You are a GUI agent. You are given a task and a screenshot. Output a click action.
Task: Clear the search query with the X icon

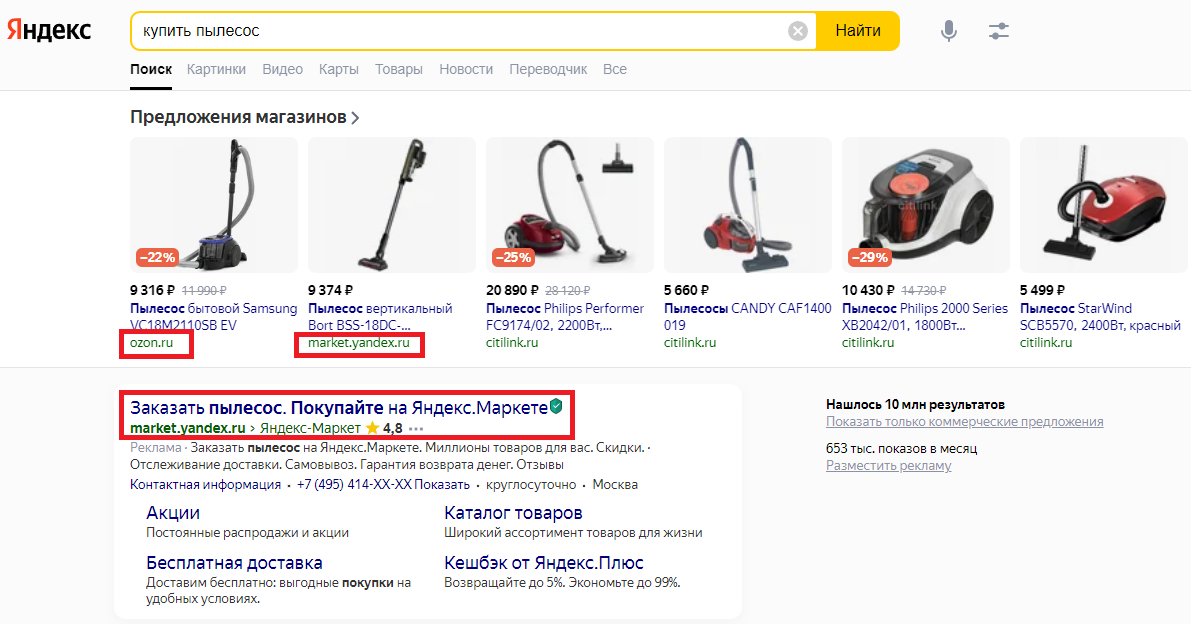coord(798,31)
